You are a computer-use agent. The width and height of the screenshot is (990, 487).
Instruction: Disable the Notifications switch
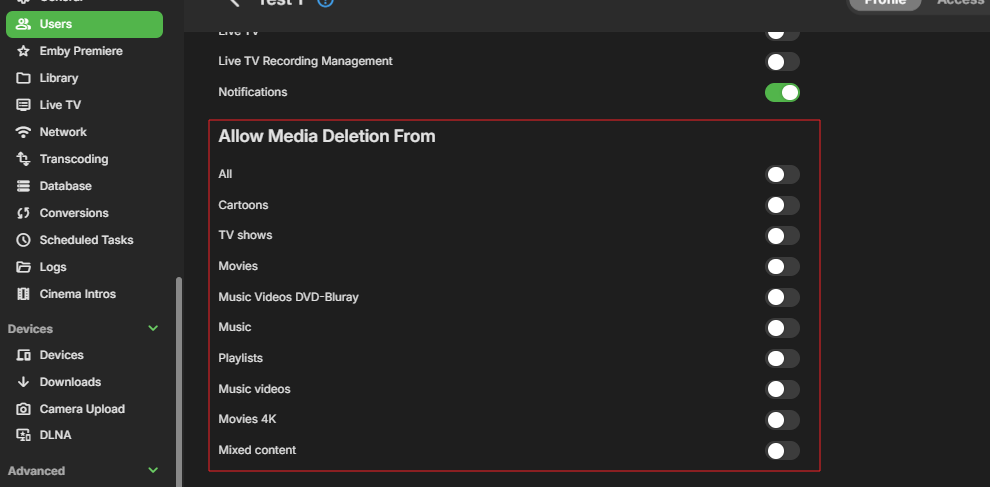click(782, 93)
